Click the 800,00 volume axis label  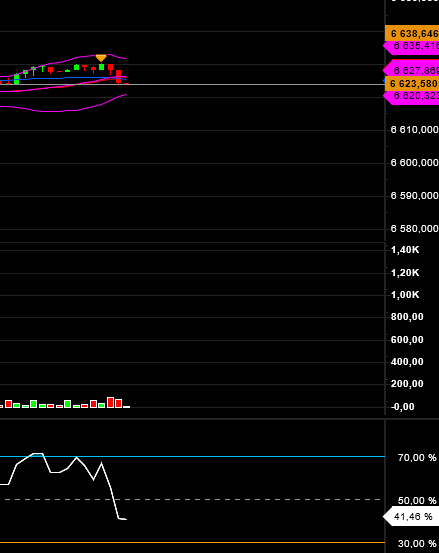tap(407, 317)
